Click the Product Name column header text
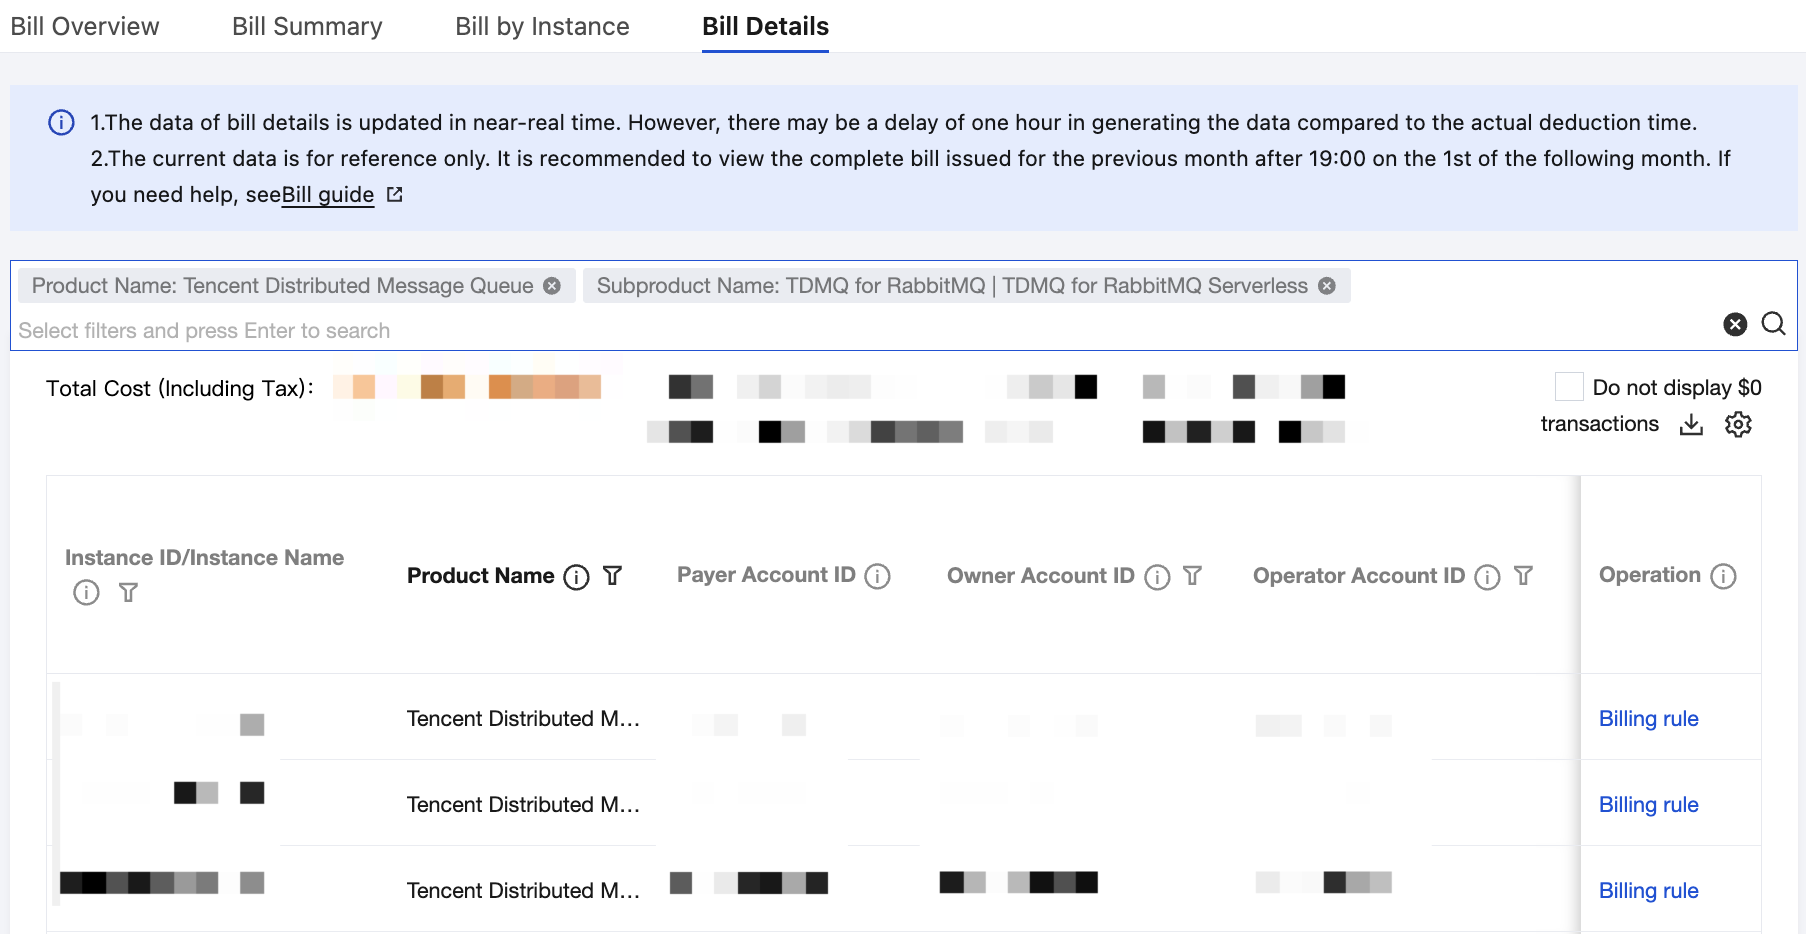The image size is (1806, 934). point(481,576)
